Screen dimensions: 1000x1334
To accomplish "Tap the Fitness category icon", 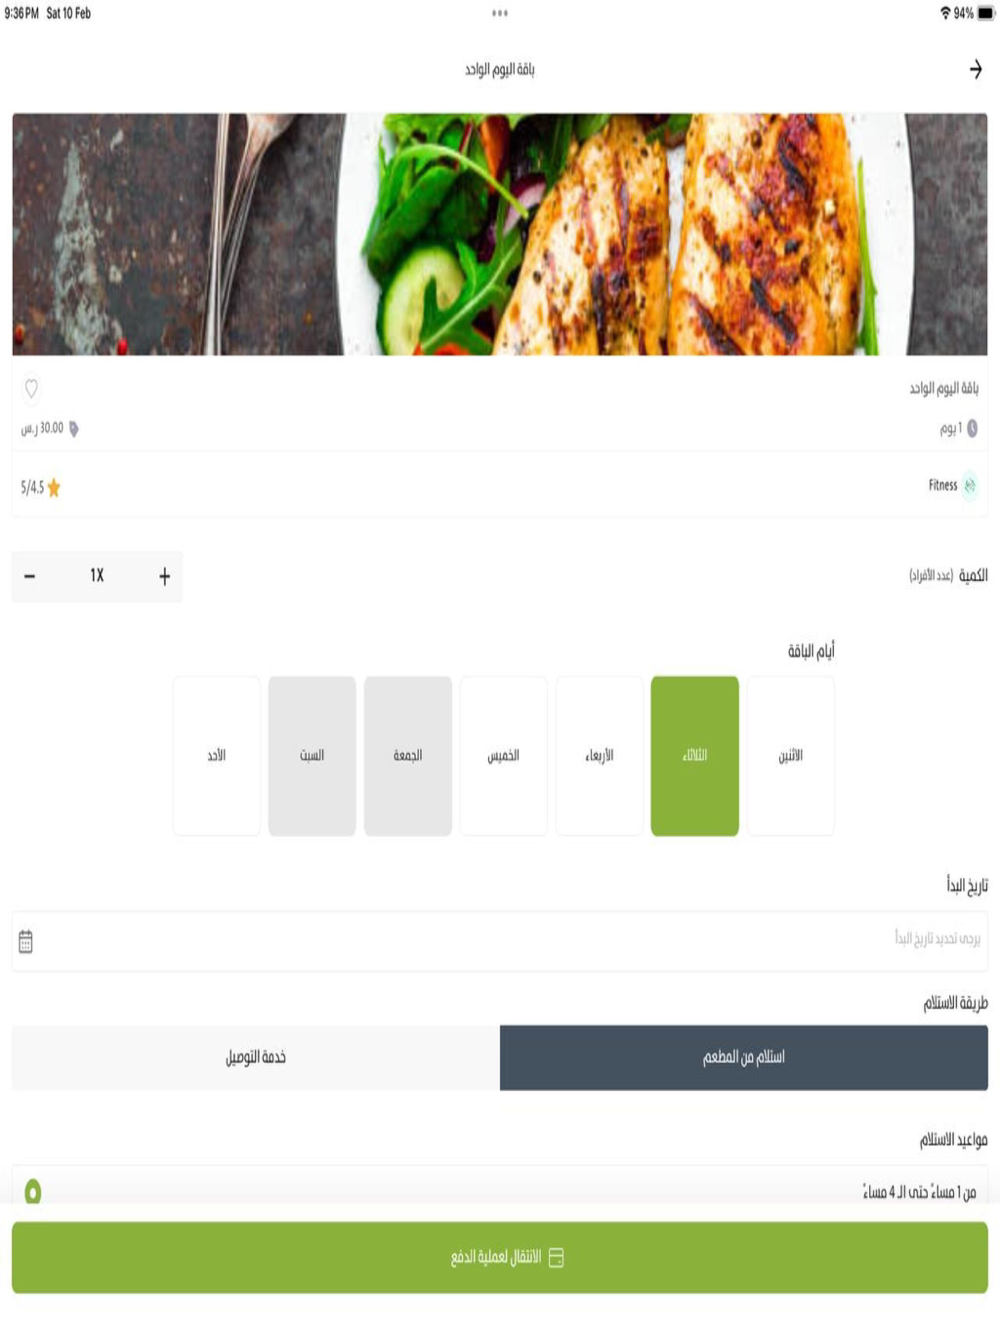I will pyautogui.click(x=970, y=486).
